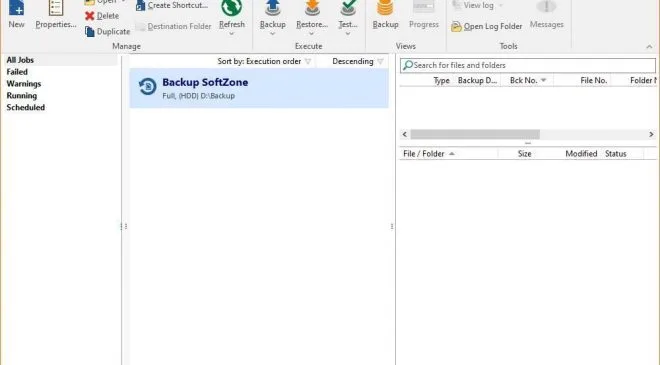Click the Backup SoftZone job icon
Image resolution: width=660 pixels, height=365 pixels.
pyautogui.click(x=147, y=86)
